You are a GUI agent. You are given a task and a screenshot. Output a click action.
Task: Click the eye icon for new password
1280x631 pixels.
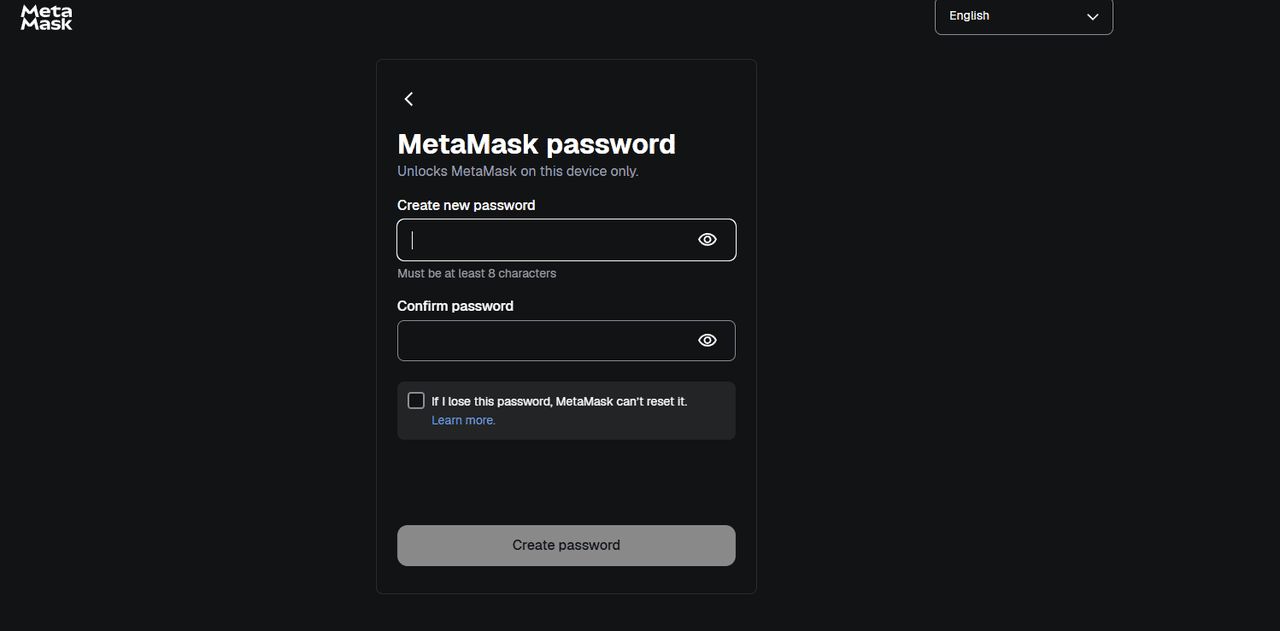coord(708,239)
